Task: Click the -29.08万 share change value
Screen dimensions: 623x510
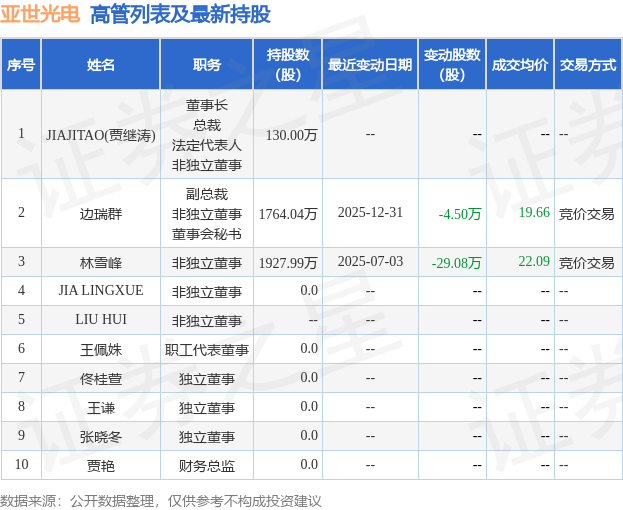Action: point(457,263)
